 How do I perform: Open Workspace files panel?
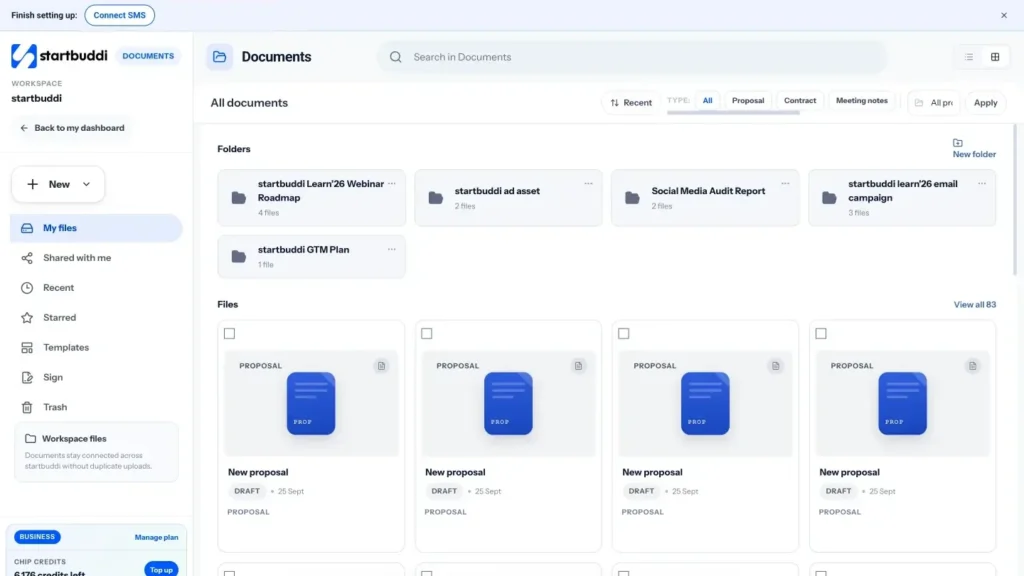[x=96, y=452]
